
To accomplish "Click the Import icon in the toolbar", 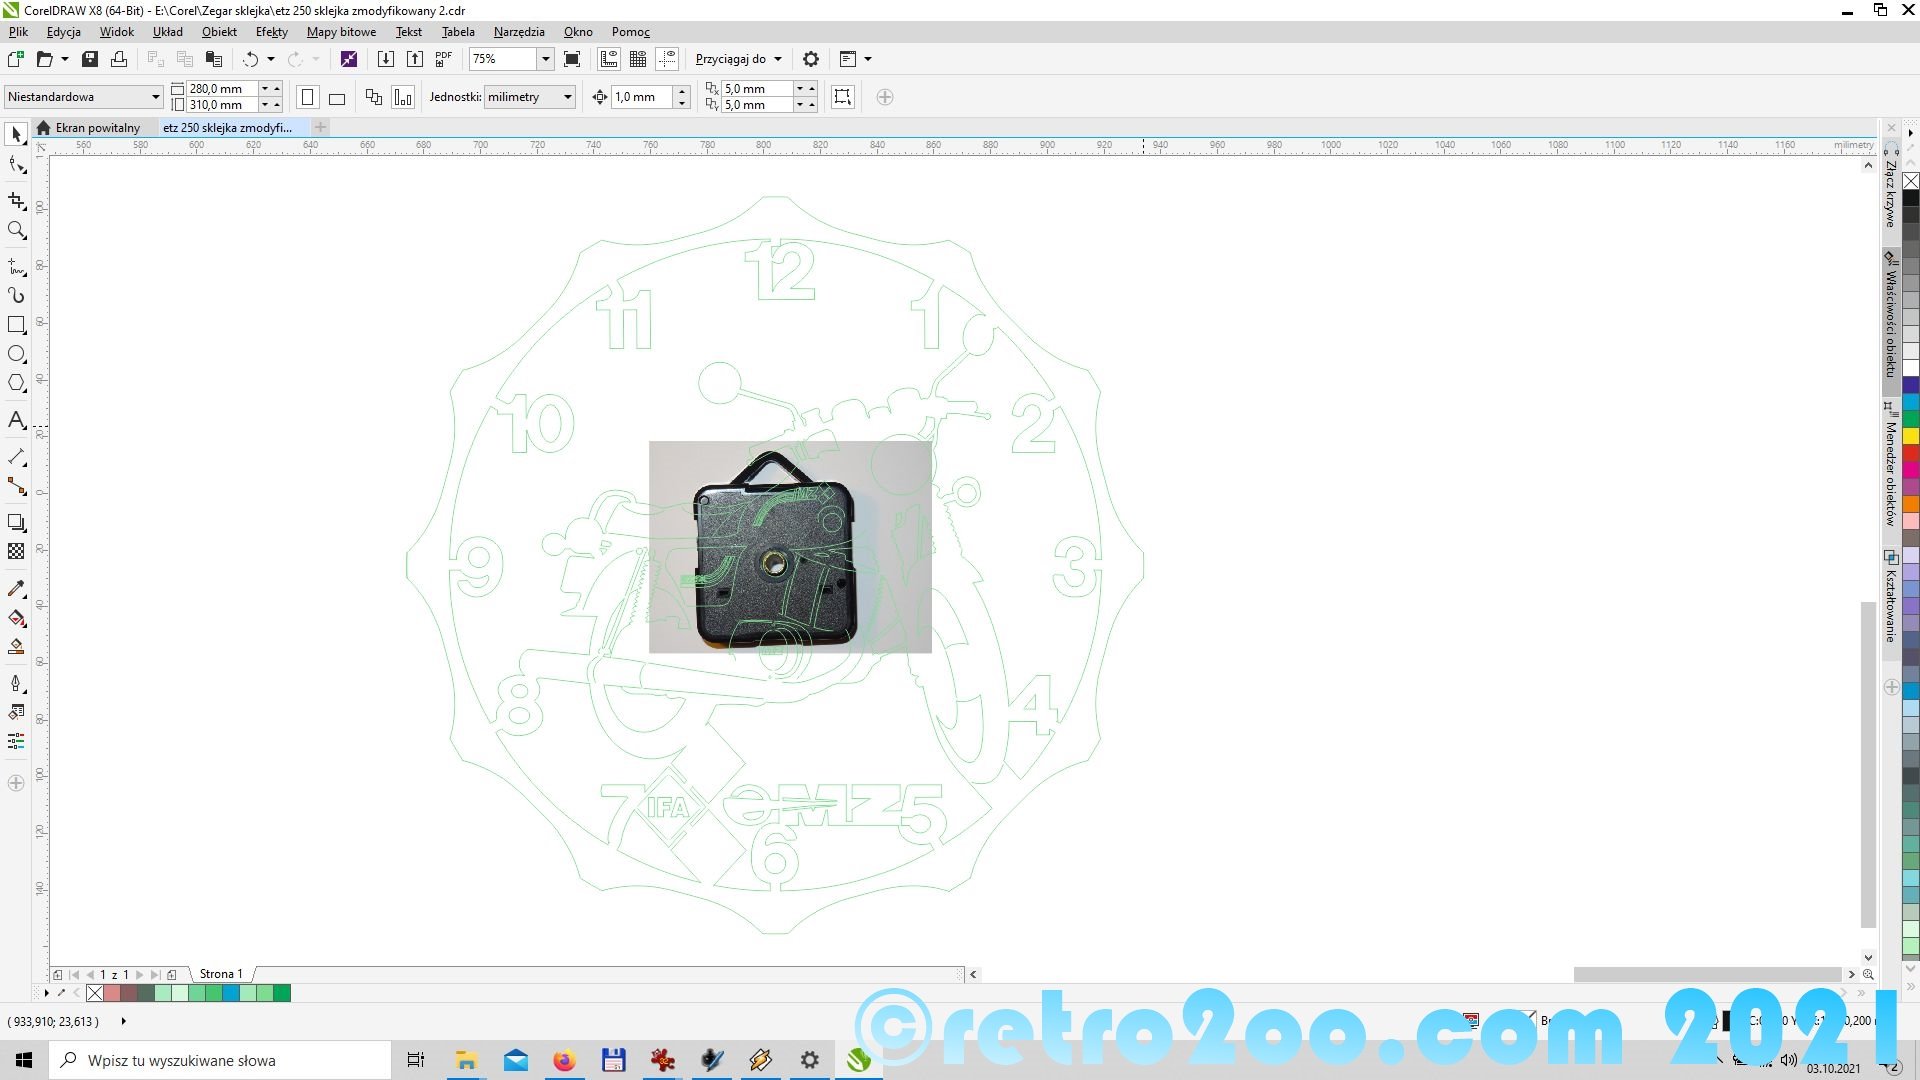I will pos(385,59).
